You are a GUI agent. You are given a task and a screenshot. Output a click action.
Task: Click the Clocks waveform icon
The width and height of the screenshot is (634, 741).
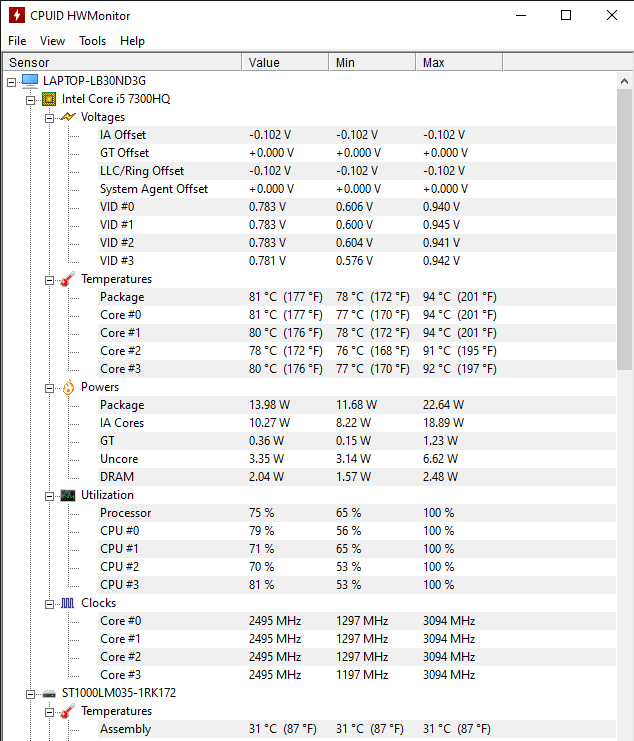click(x=68, y=603)
